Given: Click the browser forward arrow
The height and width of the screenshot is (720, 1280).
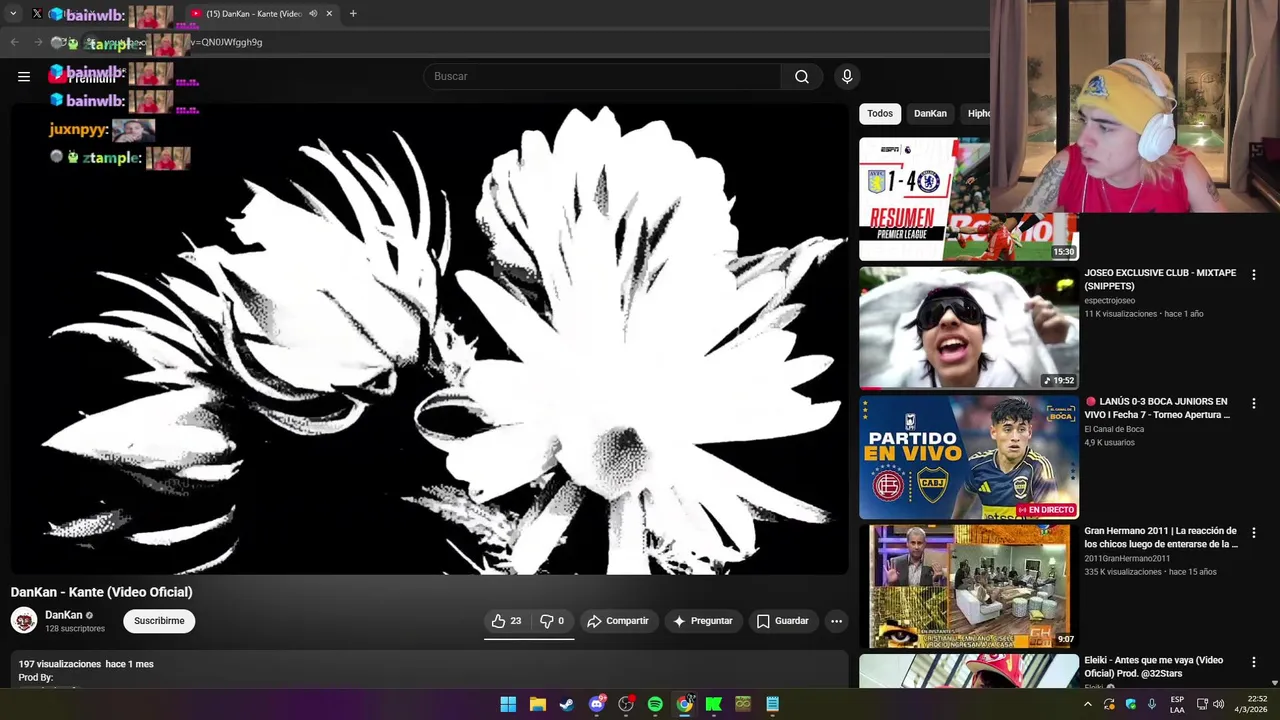Looking at the screenshot, I should coord(38,42).
